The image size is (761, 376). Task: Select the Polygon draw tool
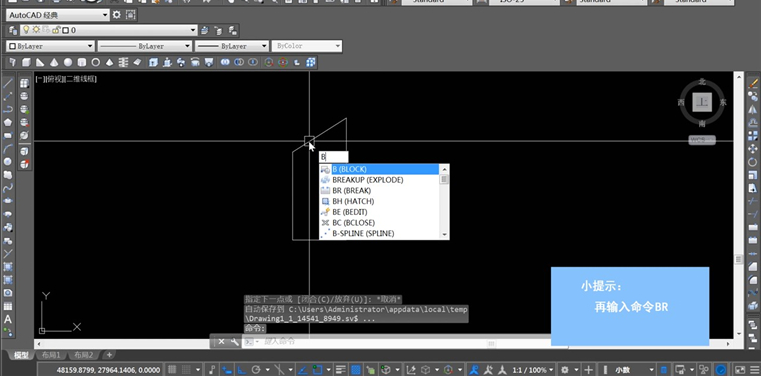point(8,122)
